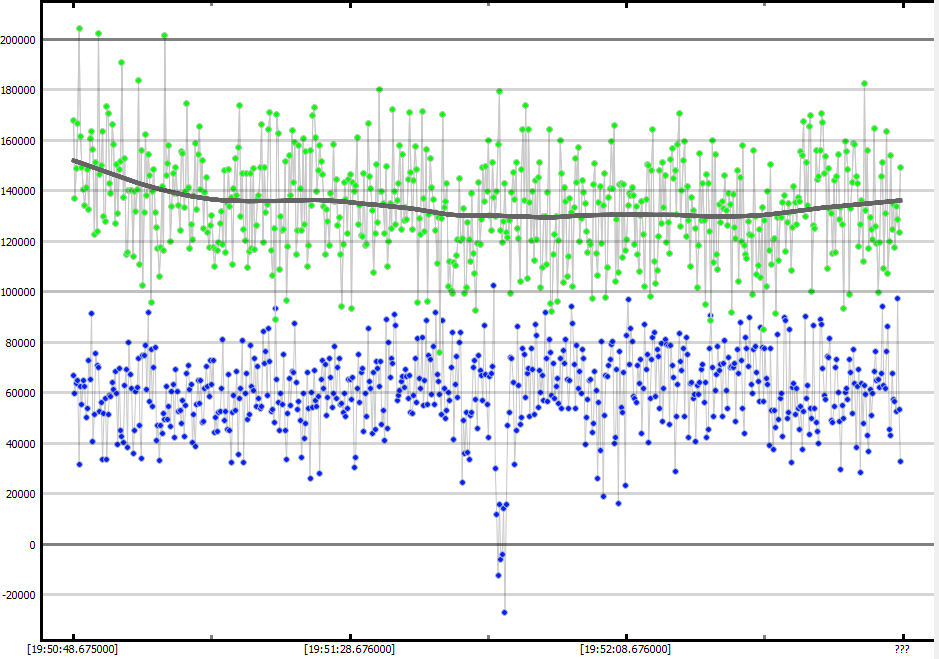The width and height of the screenshot is (939, 659).
Task: Click the 20000 y-axis label
Action: pyautogui.click(x=21, y=494)
